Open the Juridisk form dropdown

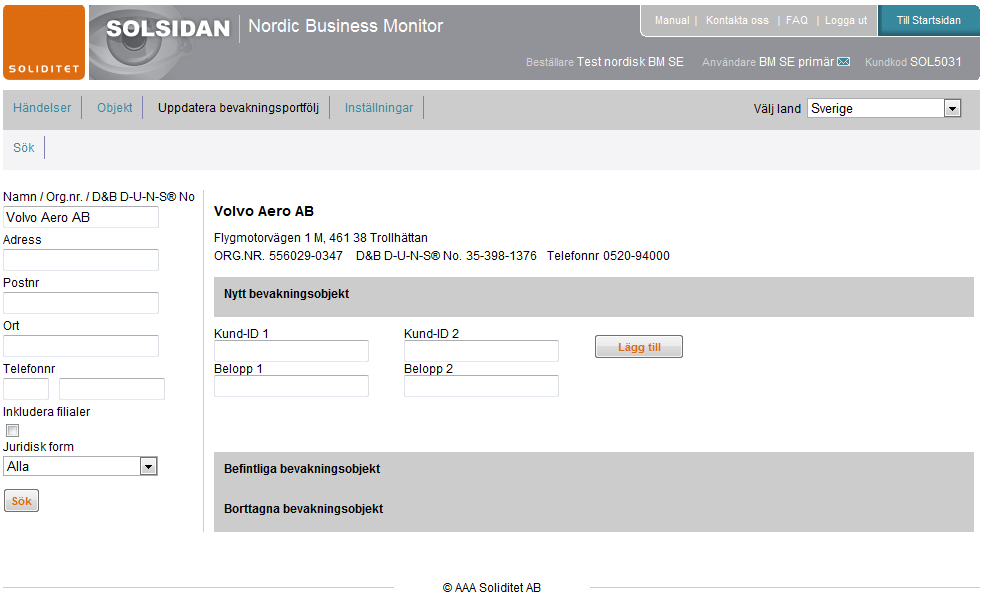pos(80,466)
